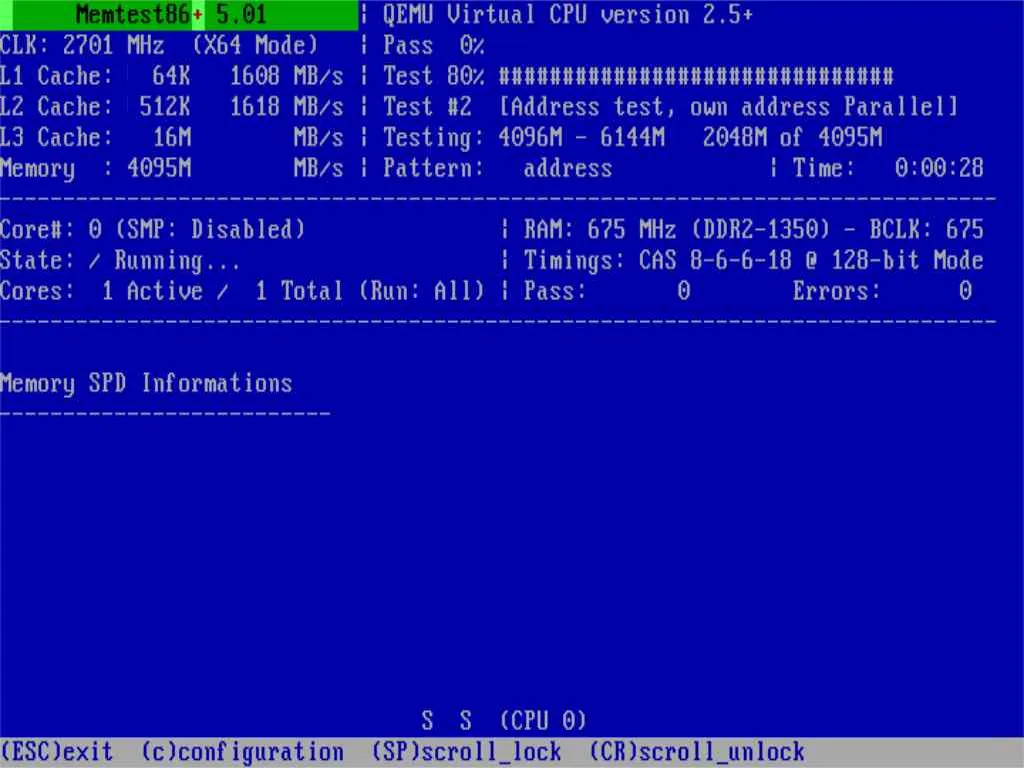Click the S S (CPU 0) indicator
The width and height of the screenshot is (1024, 768).
click(x=504, y=721)
